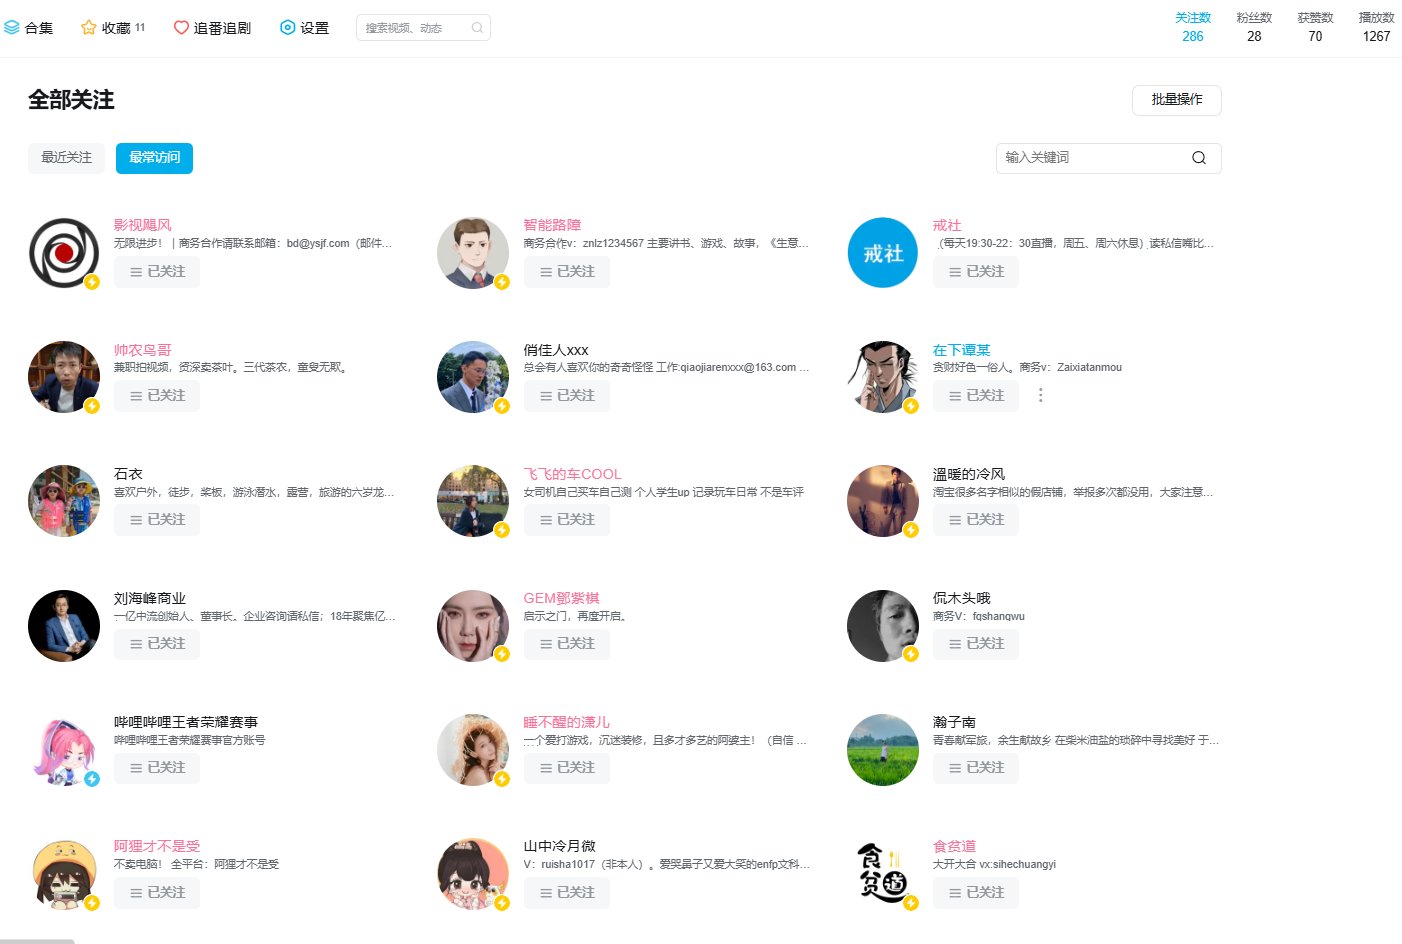Click the 合集 stack icon
This screenshot has width=1402, height=944.
pyautogui.click(x=12, y=28)
